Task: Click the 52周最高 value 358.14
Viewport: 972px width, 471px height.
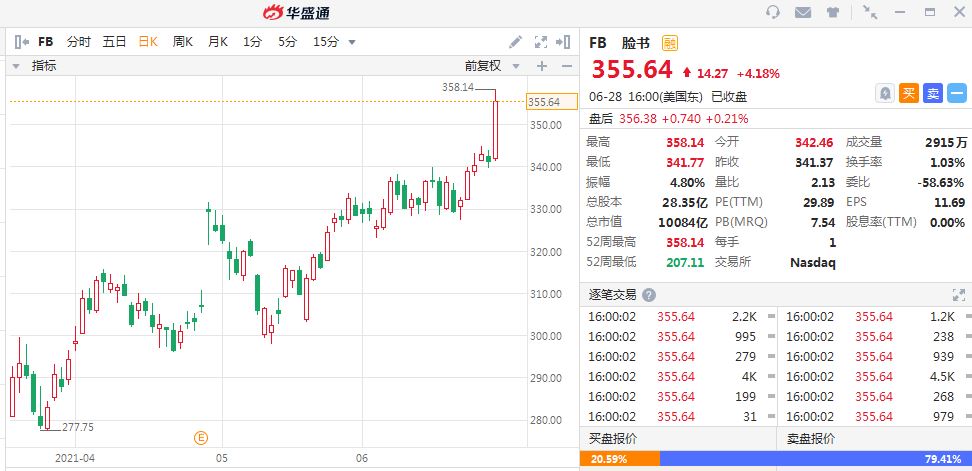Action: 685,242
